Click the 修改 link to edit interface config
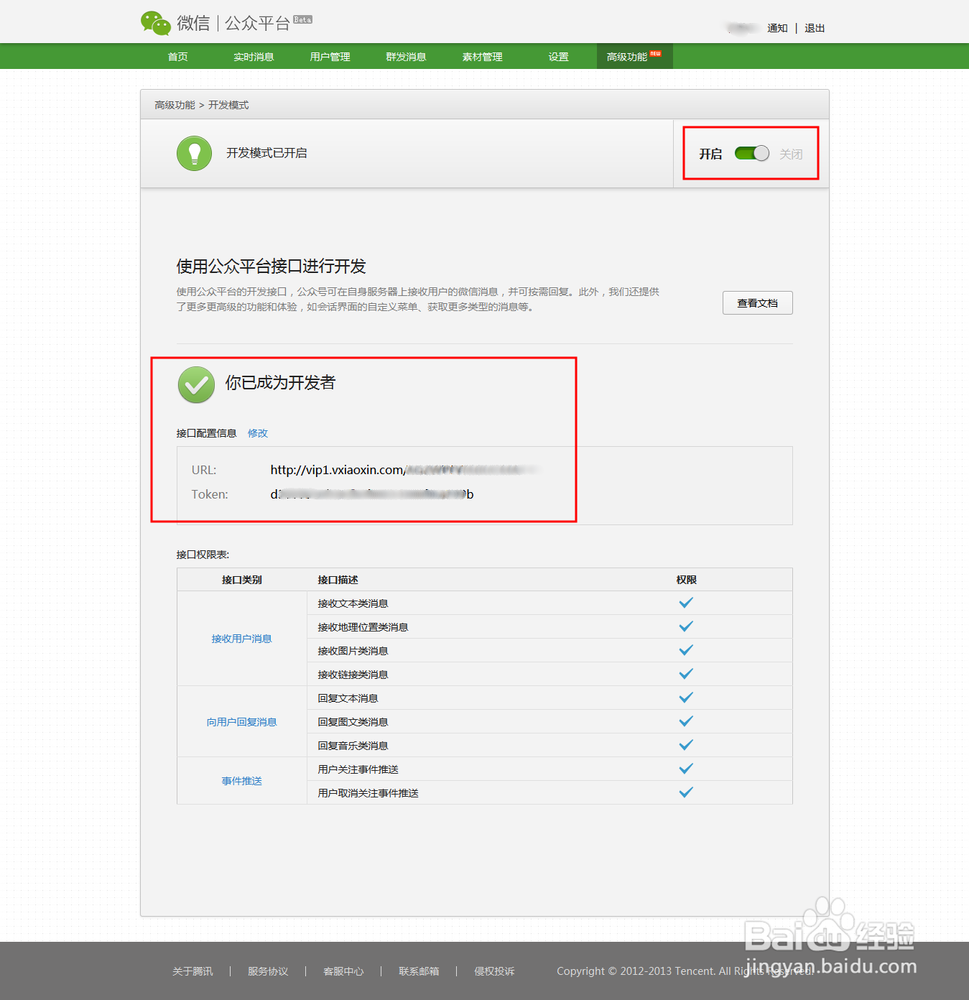This screenshot has width=969, height=1000. 257,433
